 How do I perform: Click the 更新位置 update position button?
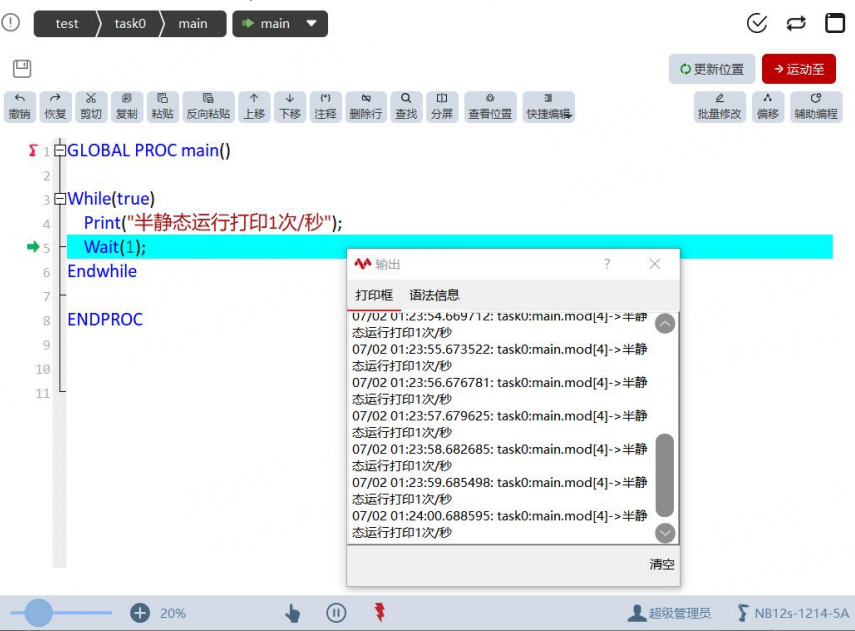click(x=712, y=69)
